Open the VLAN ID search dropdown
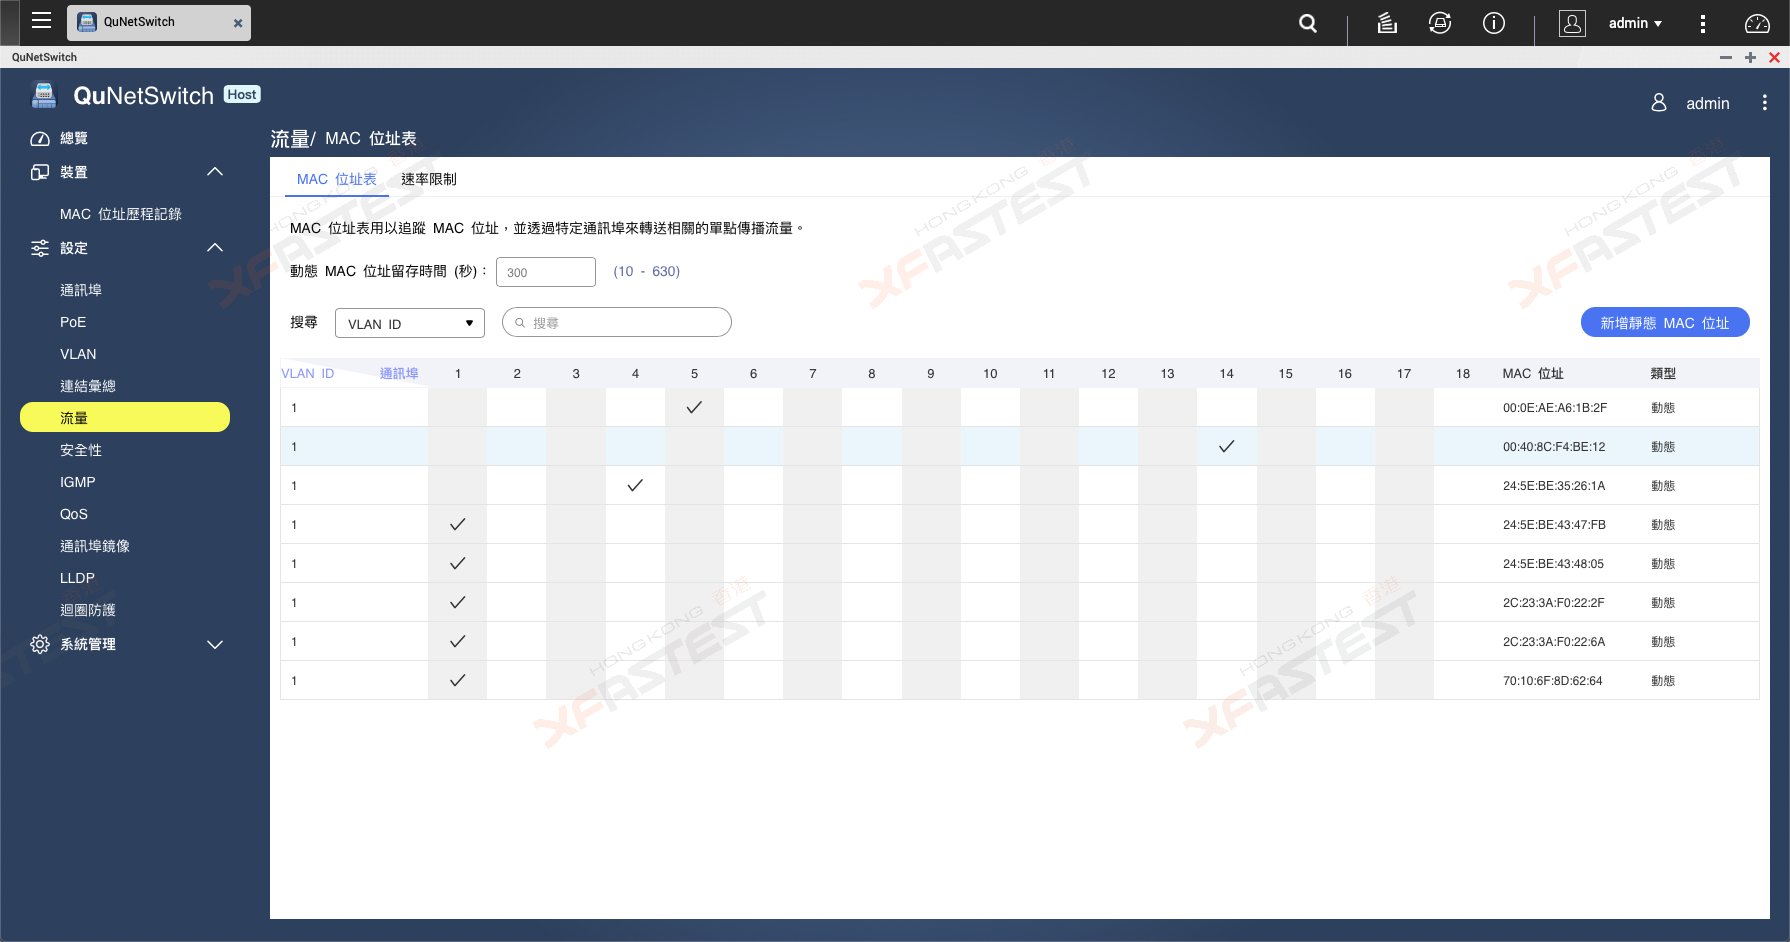Screen dimensions: 1790x942 click(x=410, y=323)
